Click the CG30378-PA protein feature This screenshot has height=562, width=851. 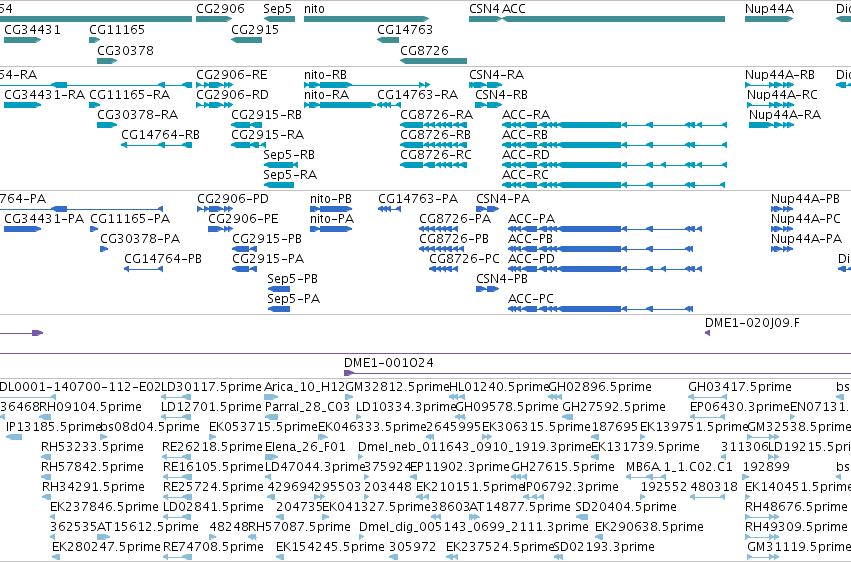tap(104, 249)
